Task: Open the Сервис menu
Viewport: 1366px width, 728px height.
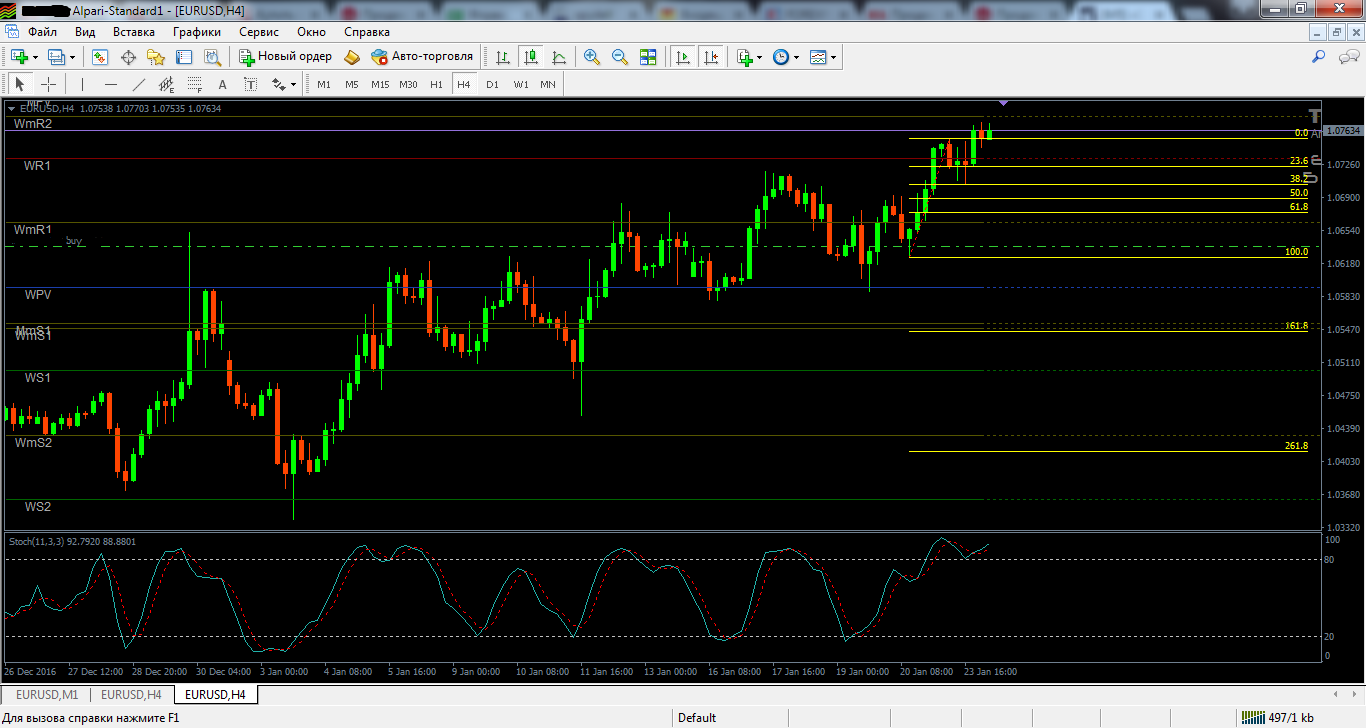Action: click(259, 32)
